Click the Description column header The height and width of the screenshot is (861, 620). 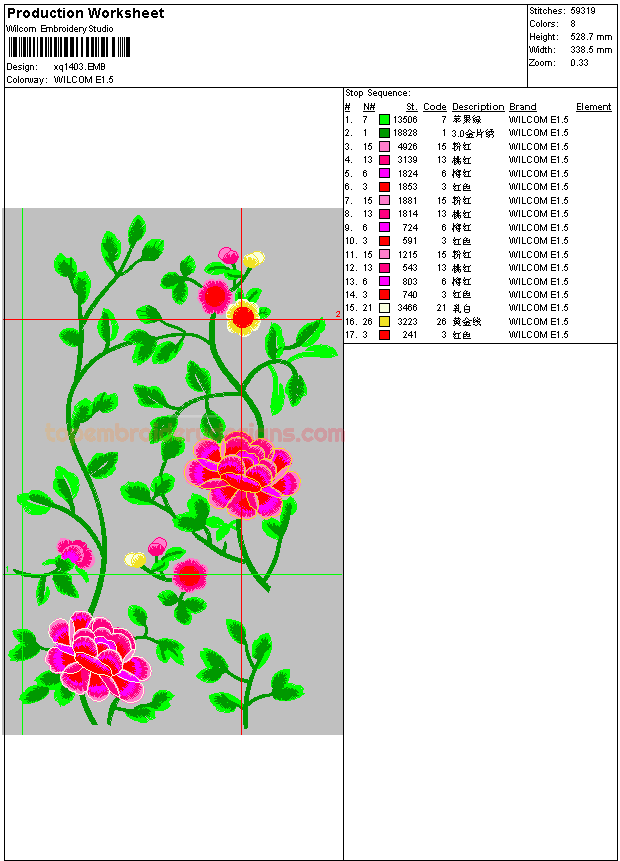477,107
